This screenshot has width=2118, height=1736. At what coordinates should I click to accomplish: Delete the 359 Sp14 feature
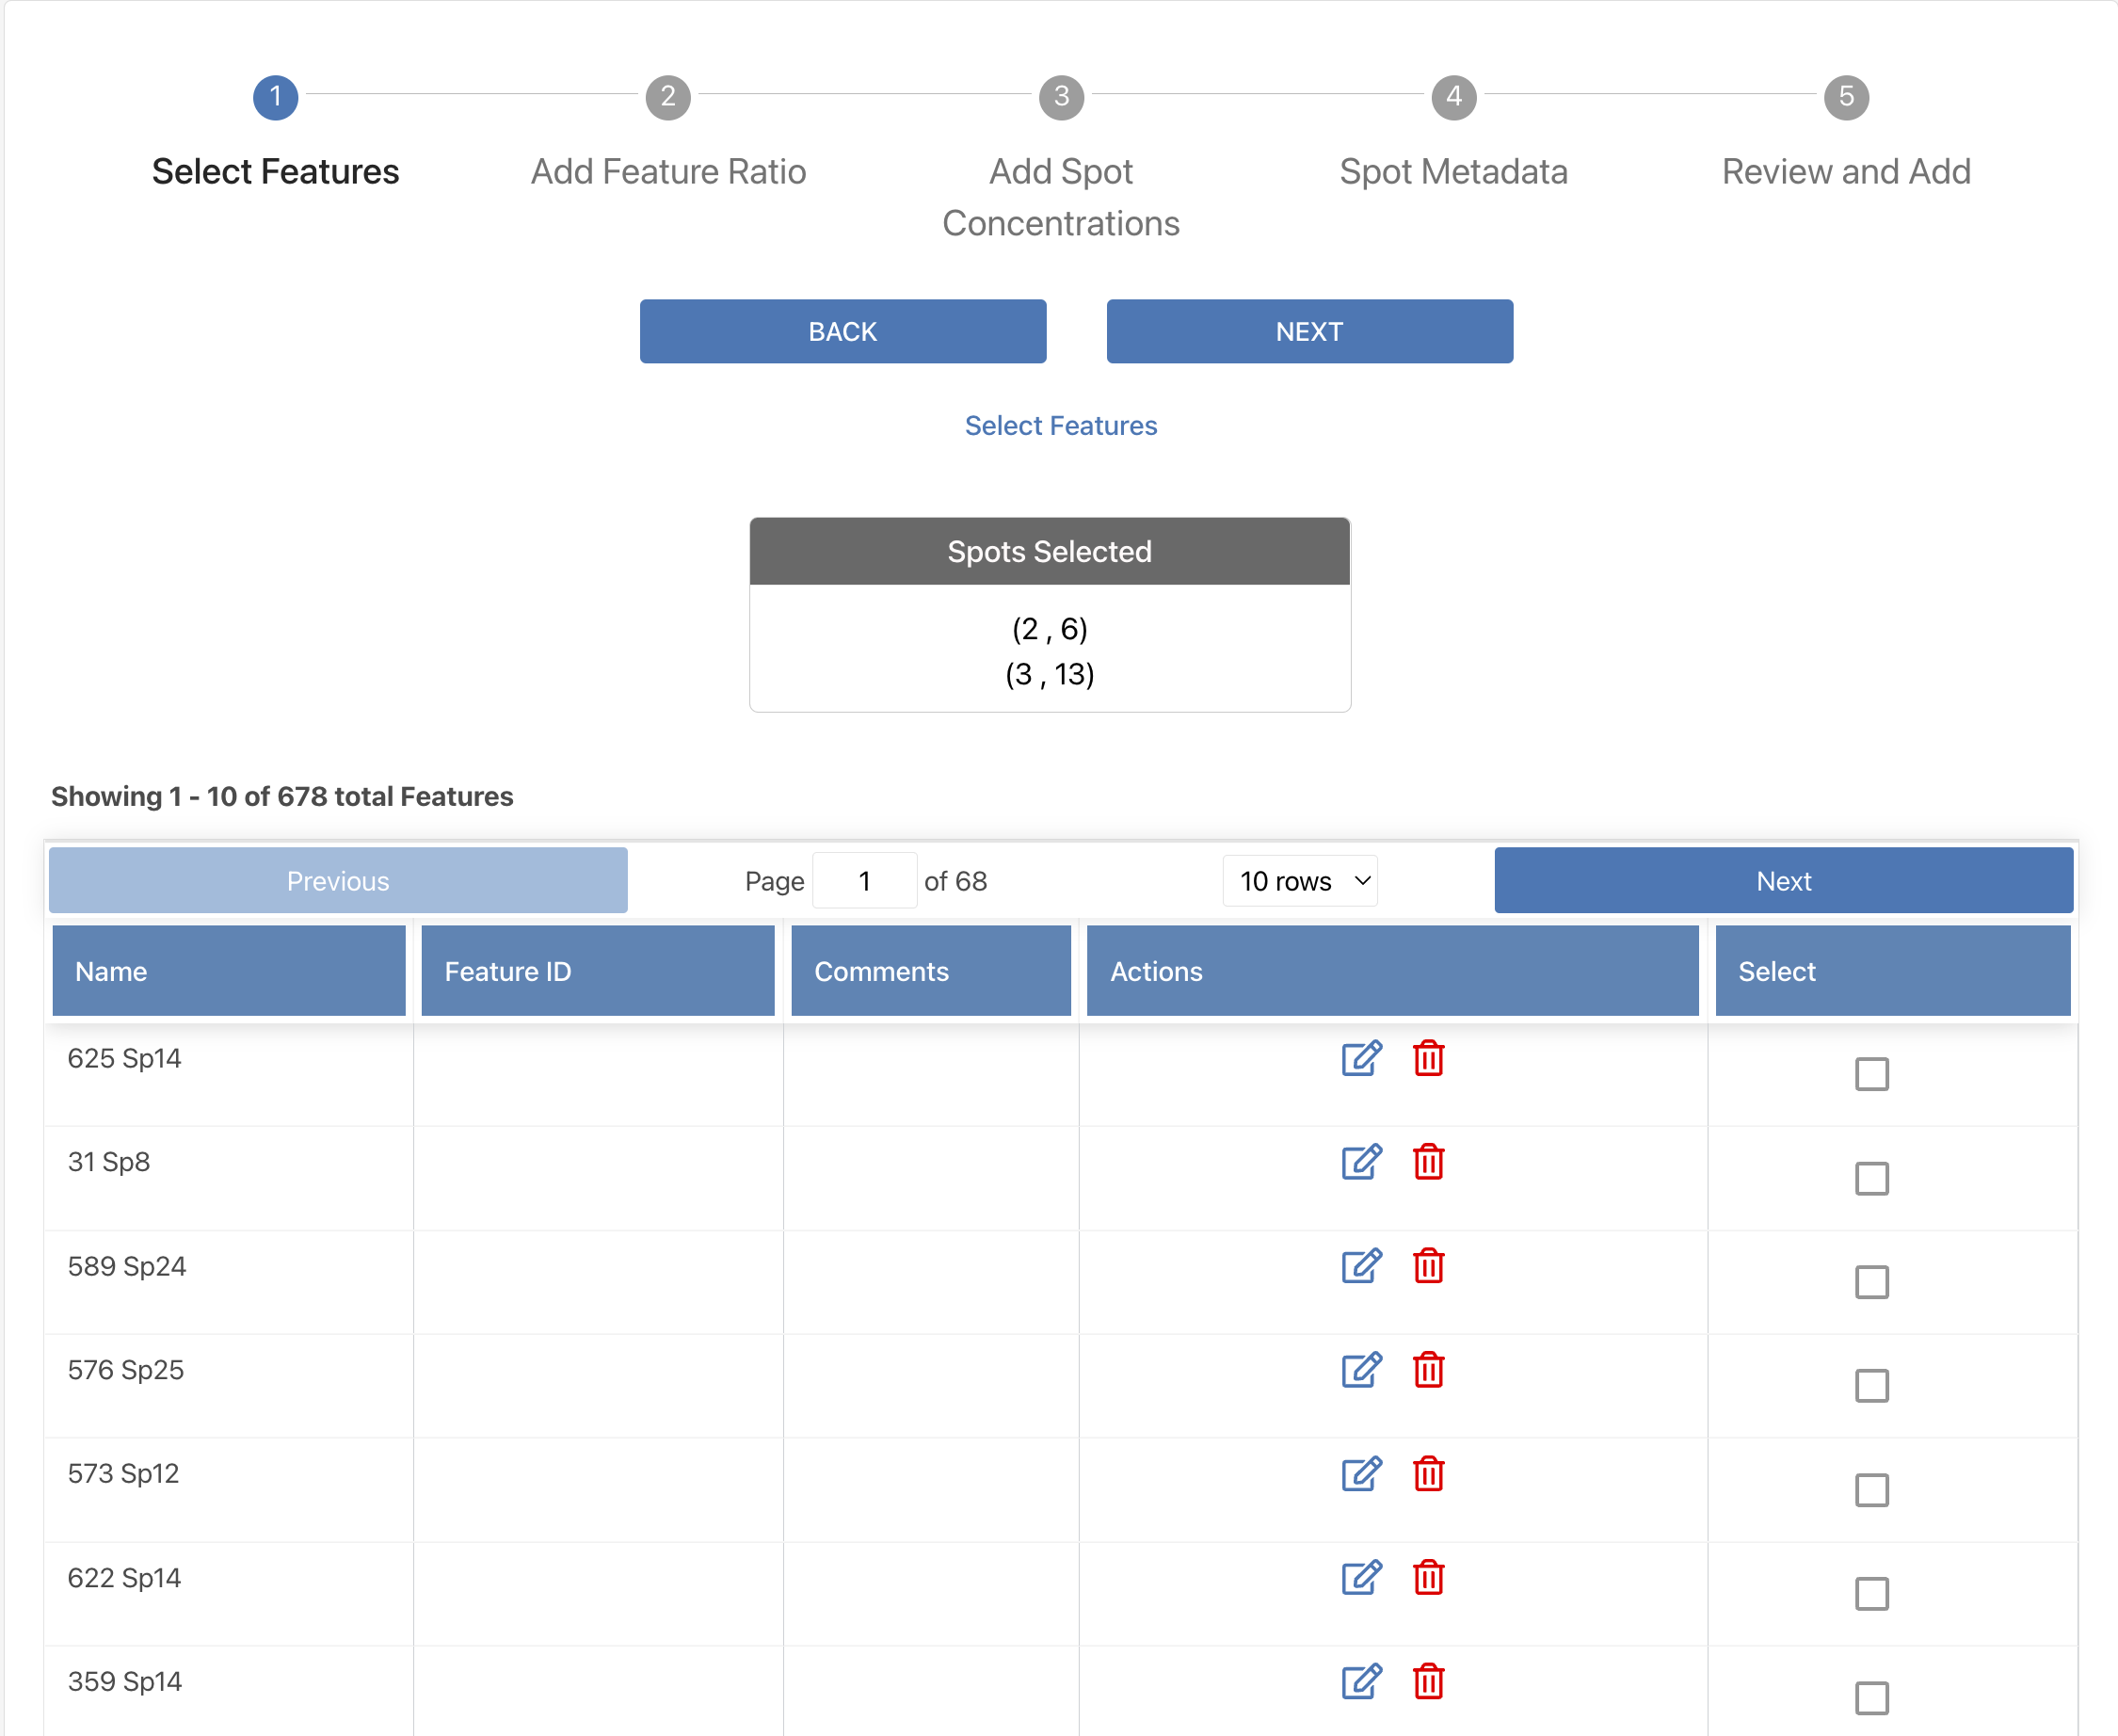point(1428,1682)
